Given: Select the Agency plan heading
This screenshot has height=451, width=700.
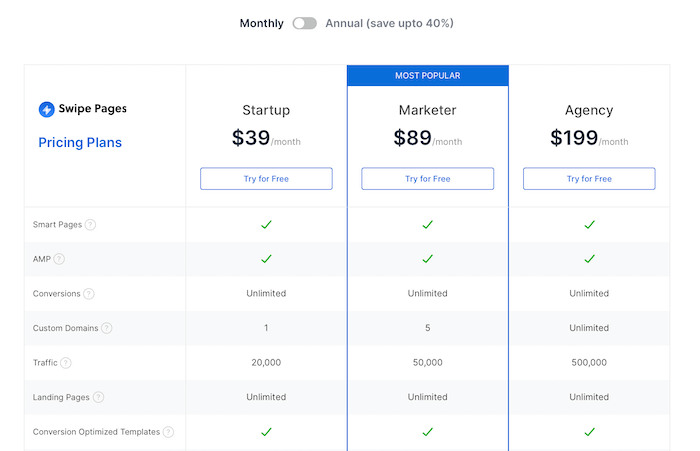Looking at the screenshot, I should click(x=589, y=110).
